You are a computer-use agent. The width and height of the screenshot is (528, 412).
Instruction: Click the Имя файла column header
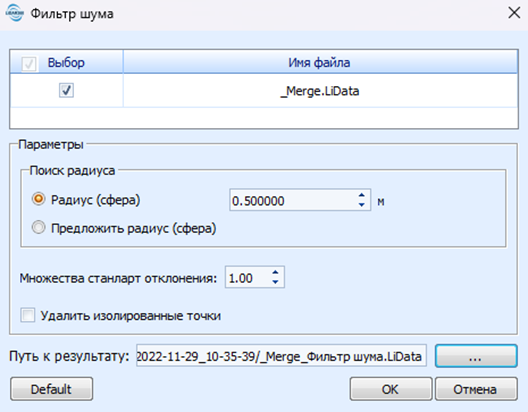point(320,62)
